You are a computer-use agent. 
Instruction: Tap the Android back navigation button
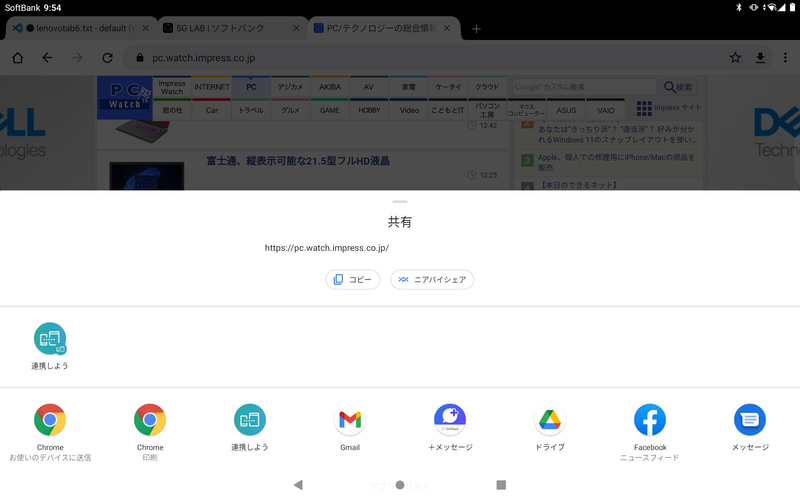pyautogui.click(x=298, y=485)
